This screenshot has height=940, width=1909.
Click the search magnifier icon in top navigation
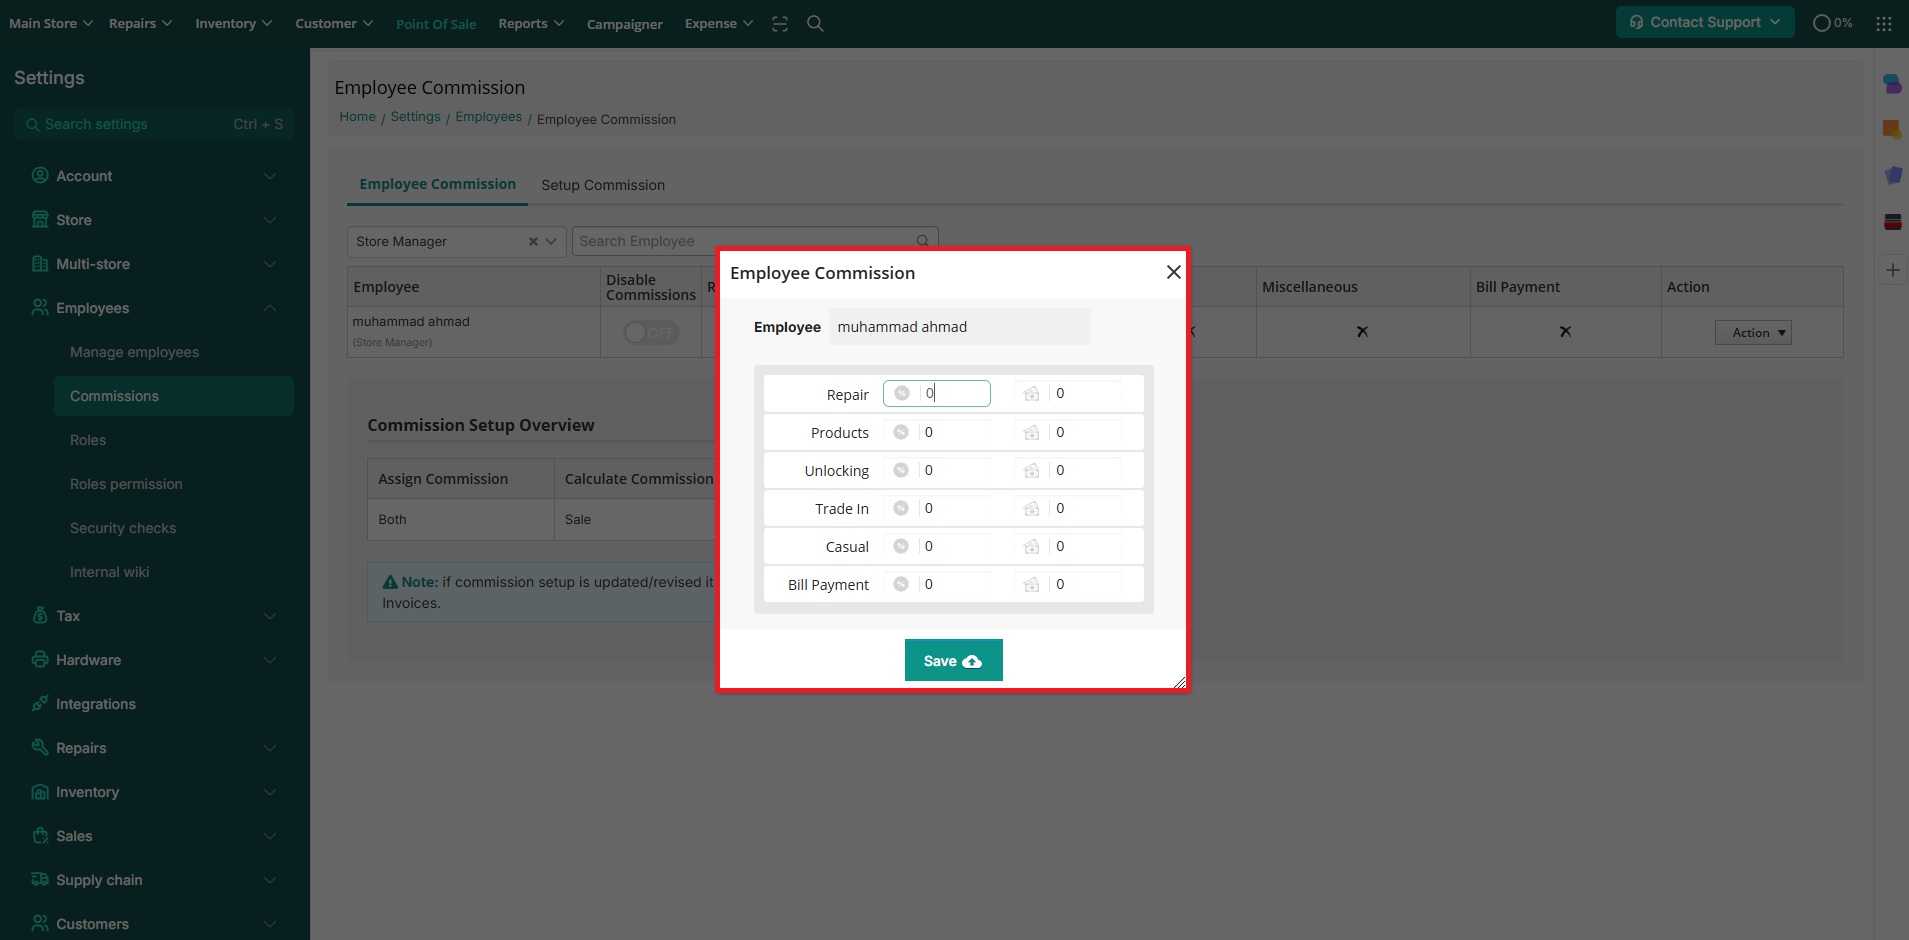pyautogui.click(x=815, y=23)
